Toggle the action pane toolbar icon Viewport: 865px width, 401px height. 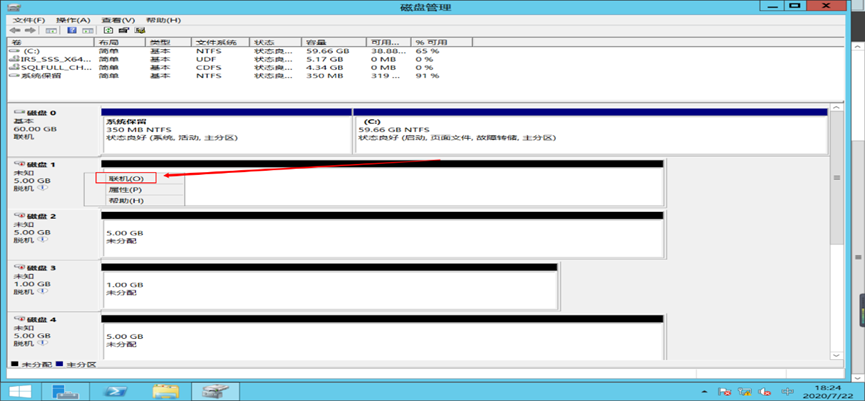[87, 30]
